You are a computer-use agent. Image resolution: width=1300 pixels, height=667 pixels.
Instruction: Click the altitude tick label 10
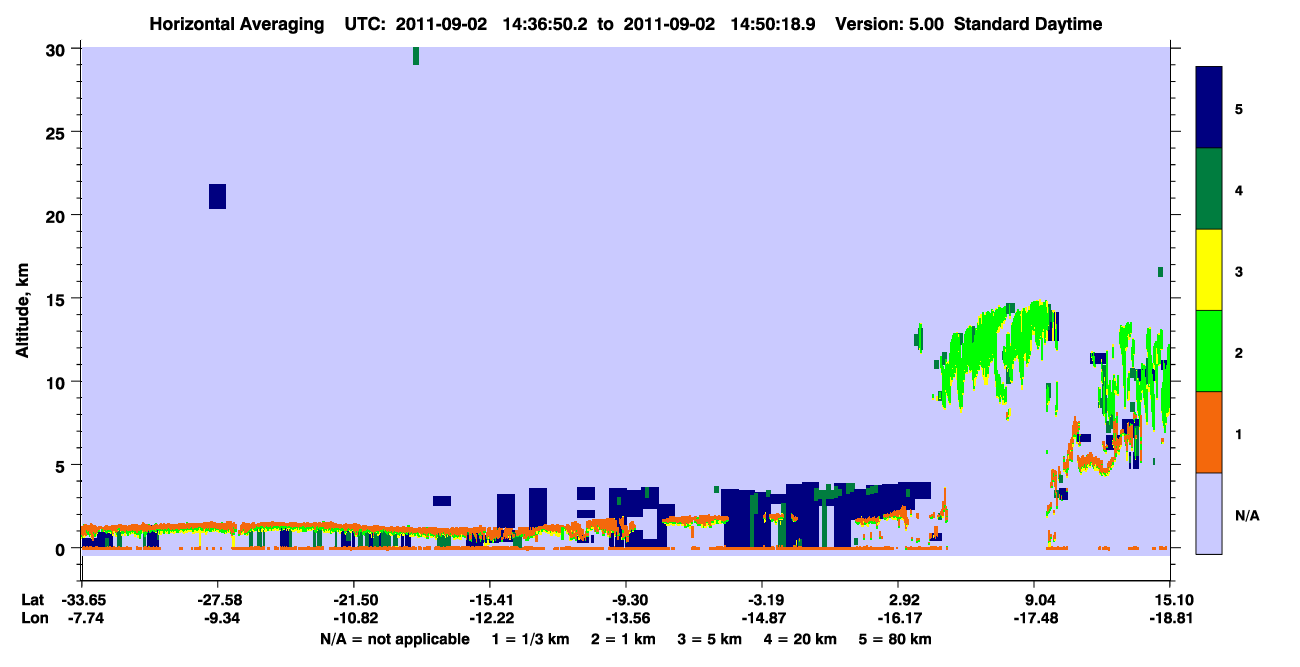(58, 382)
